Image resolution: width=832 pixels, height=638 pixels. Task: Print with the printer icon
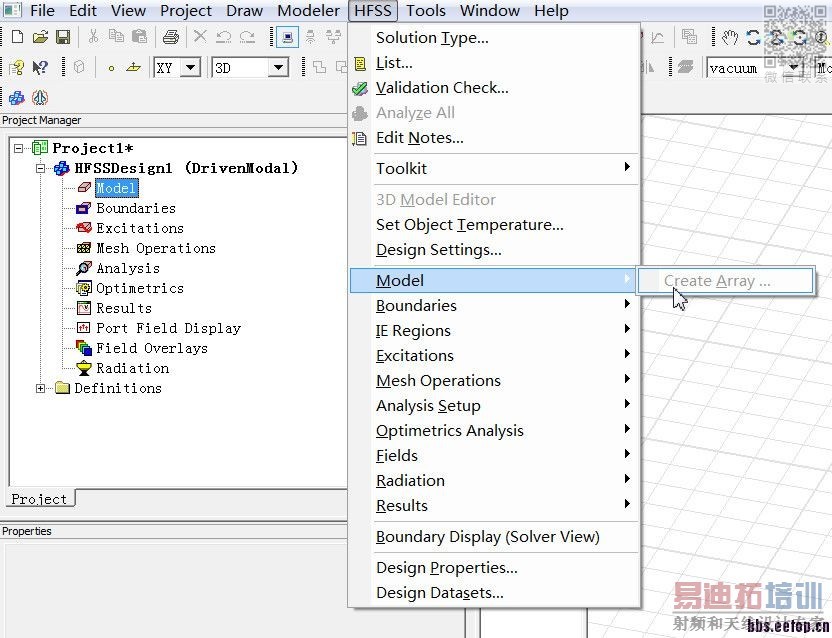pos(171,37)
